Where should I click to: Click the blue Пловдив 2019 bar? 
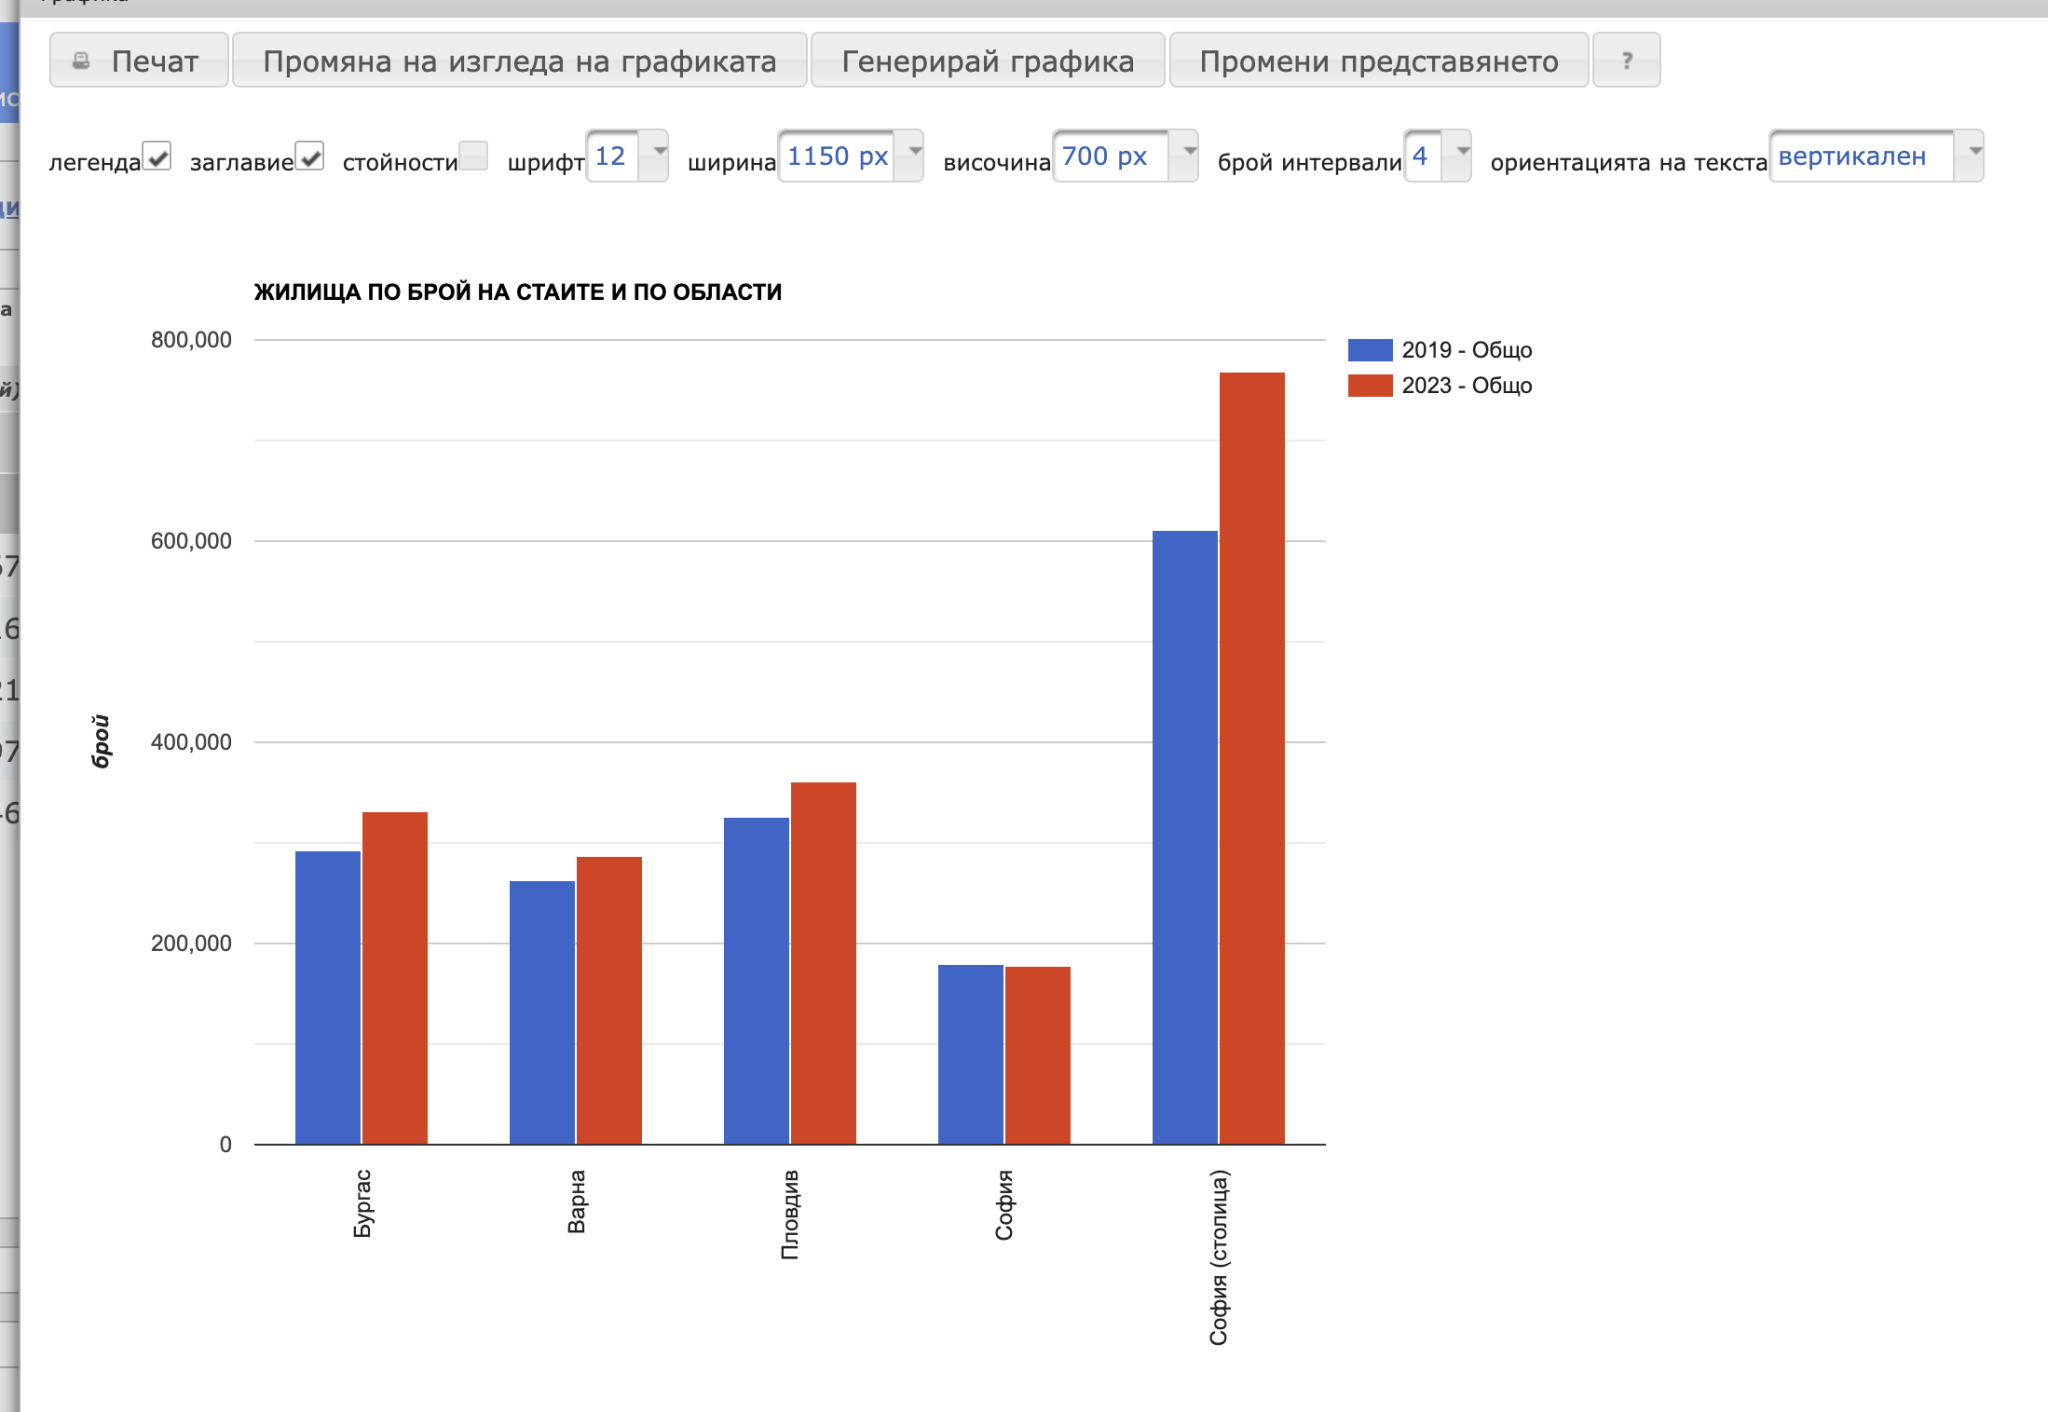756,980
